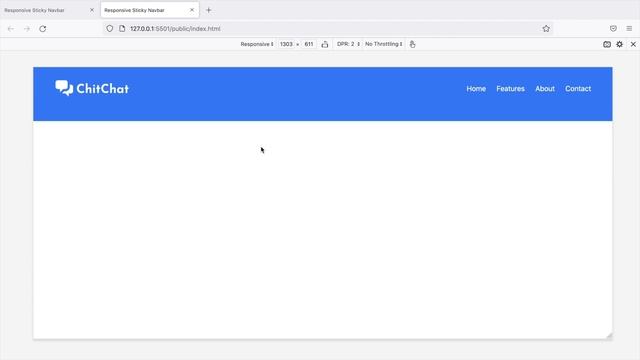This screenshot has height=360, width=640.
Task: Click the shield tracking protection icon
Action: coord(110,29)
